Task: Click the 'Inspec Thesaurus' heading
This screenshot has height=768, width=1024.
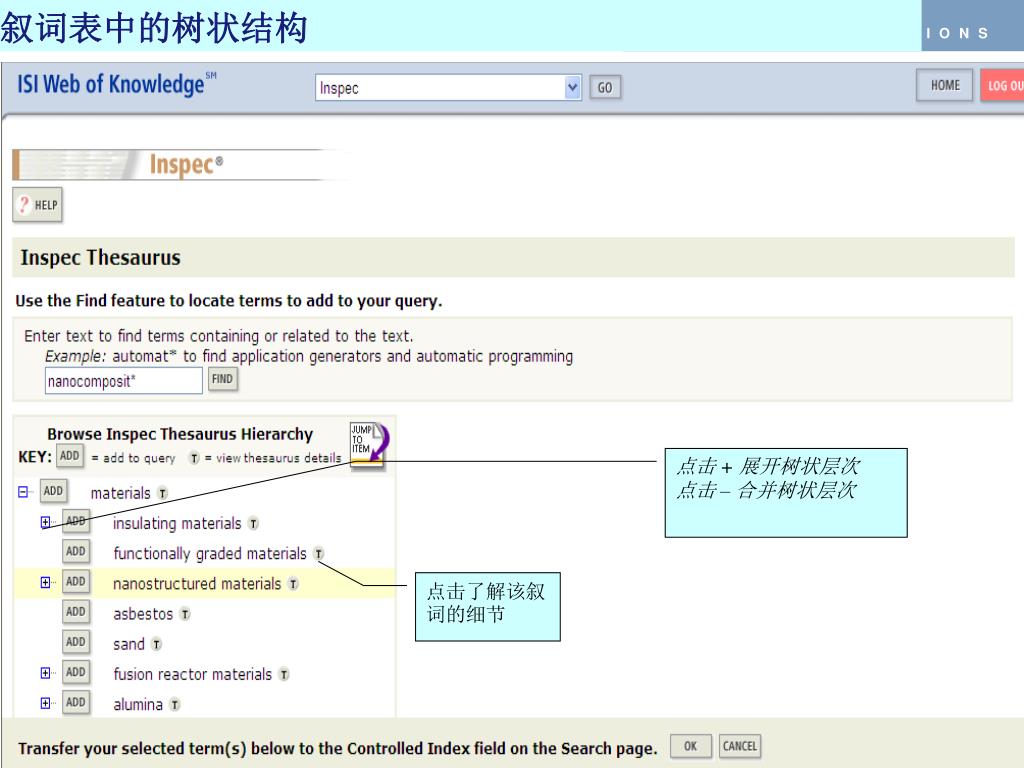Action: pyautogui.click(x=101, y=257)
